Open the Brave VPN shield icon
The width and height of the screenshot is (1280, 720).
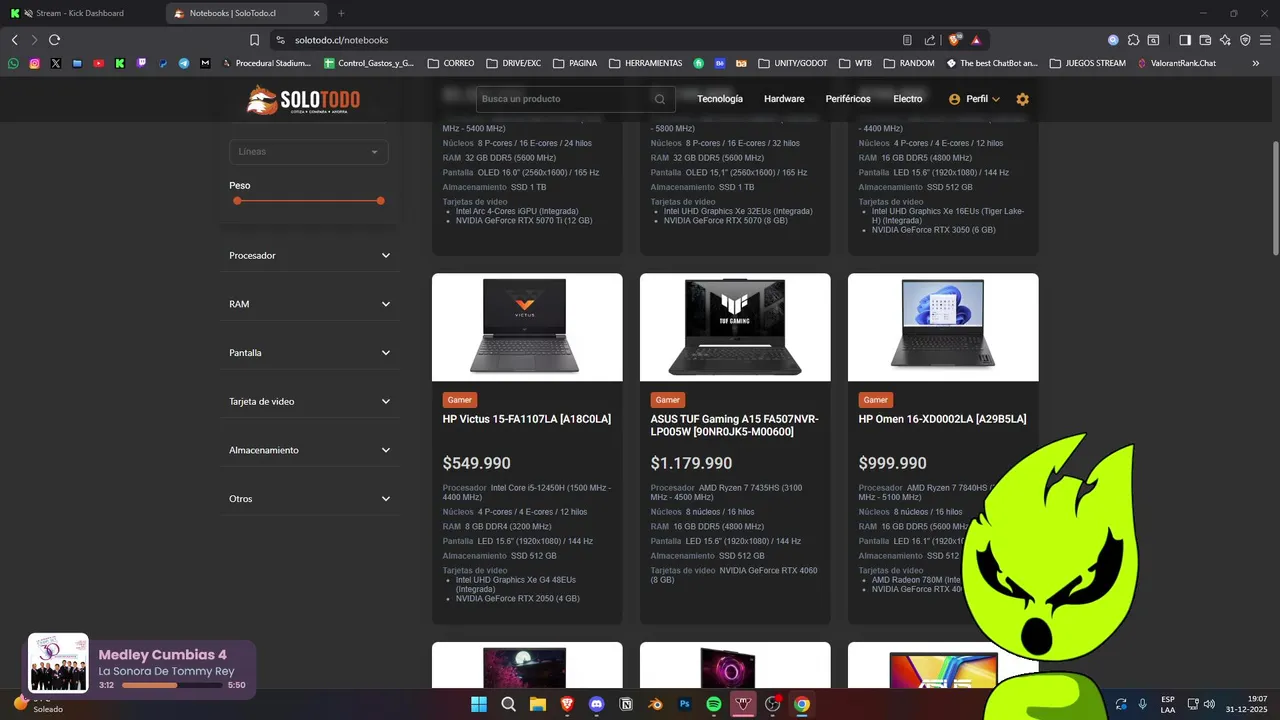tap(1245, 40)
